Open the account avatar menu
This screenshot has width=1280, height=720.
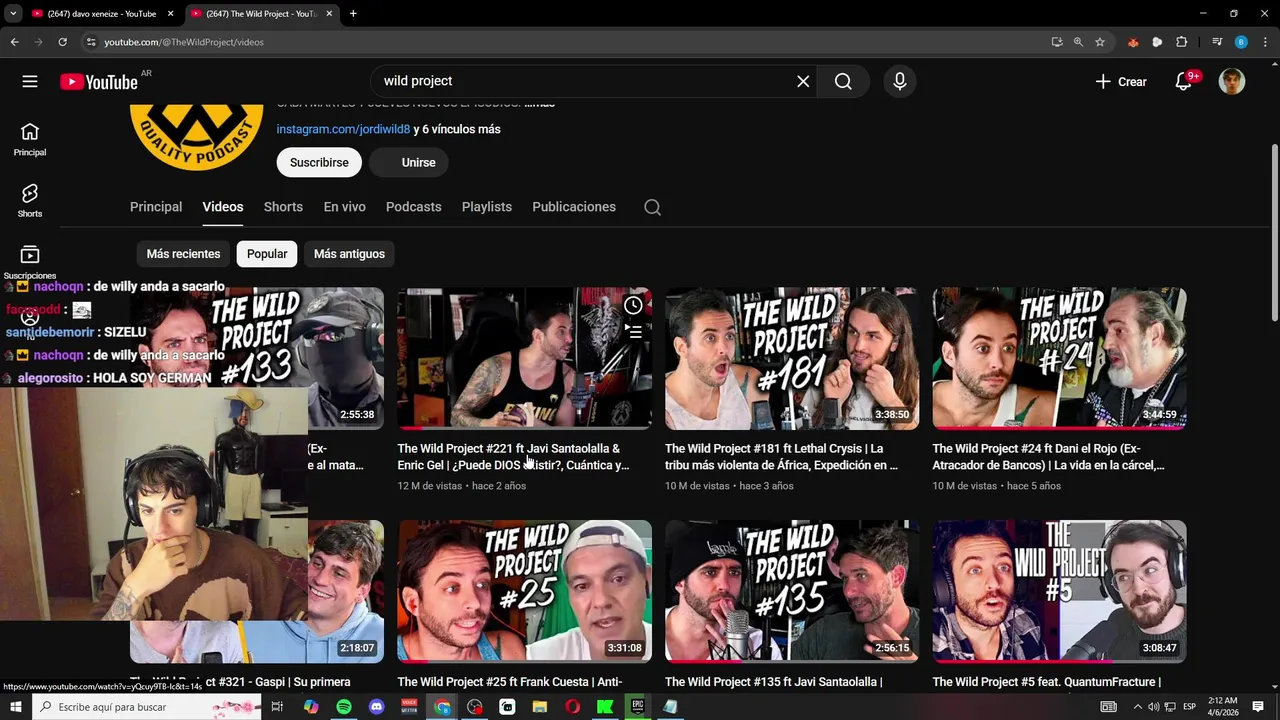click(1232, 82)
